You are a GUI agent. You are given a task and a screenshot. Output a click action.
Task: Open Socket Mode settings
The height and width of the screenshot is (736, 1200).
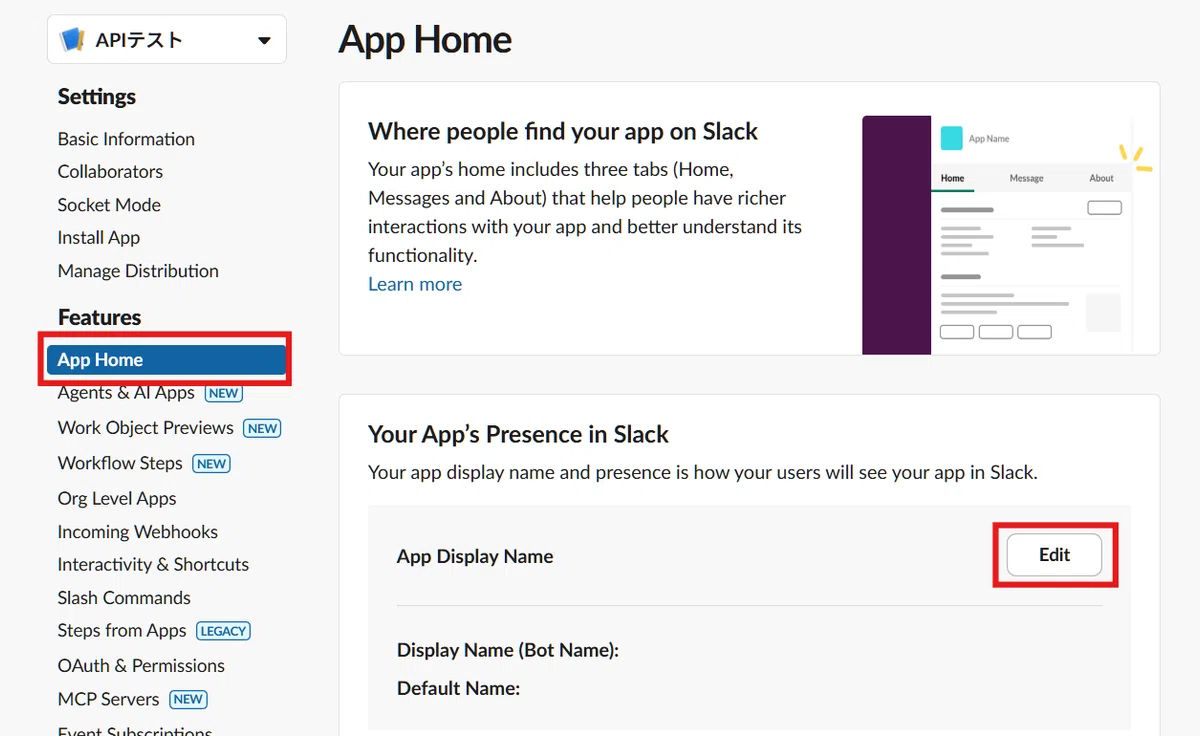[109, 205]
